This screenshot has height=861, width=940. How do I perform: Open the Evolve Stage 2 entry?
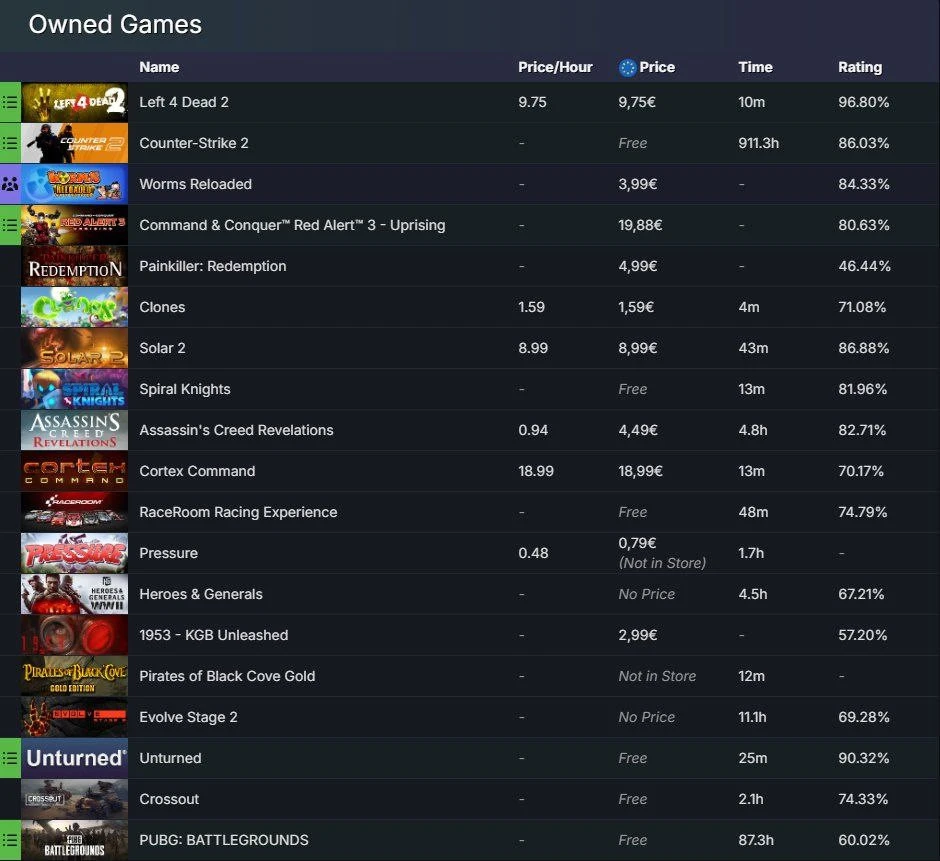pos(188,717)
